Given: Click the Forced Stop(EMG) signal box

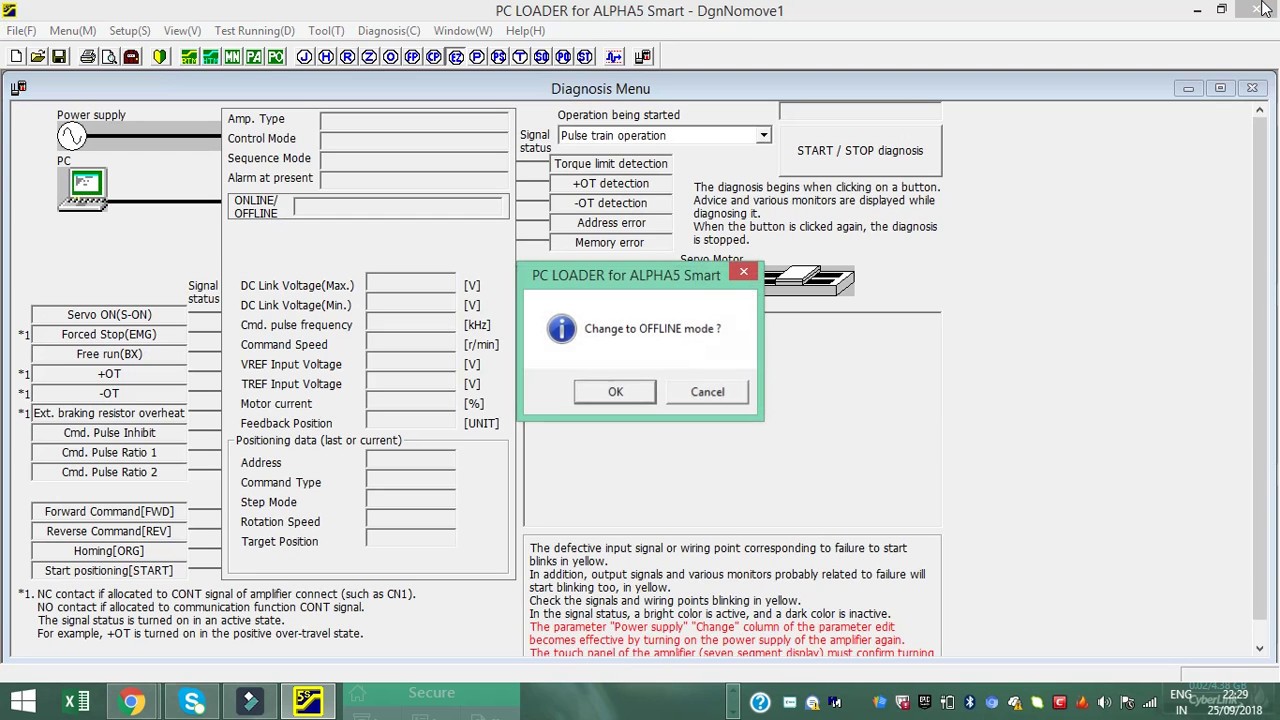Looking at the screenshot, I should point(109,335).
